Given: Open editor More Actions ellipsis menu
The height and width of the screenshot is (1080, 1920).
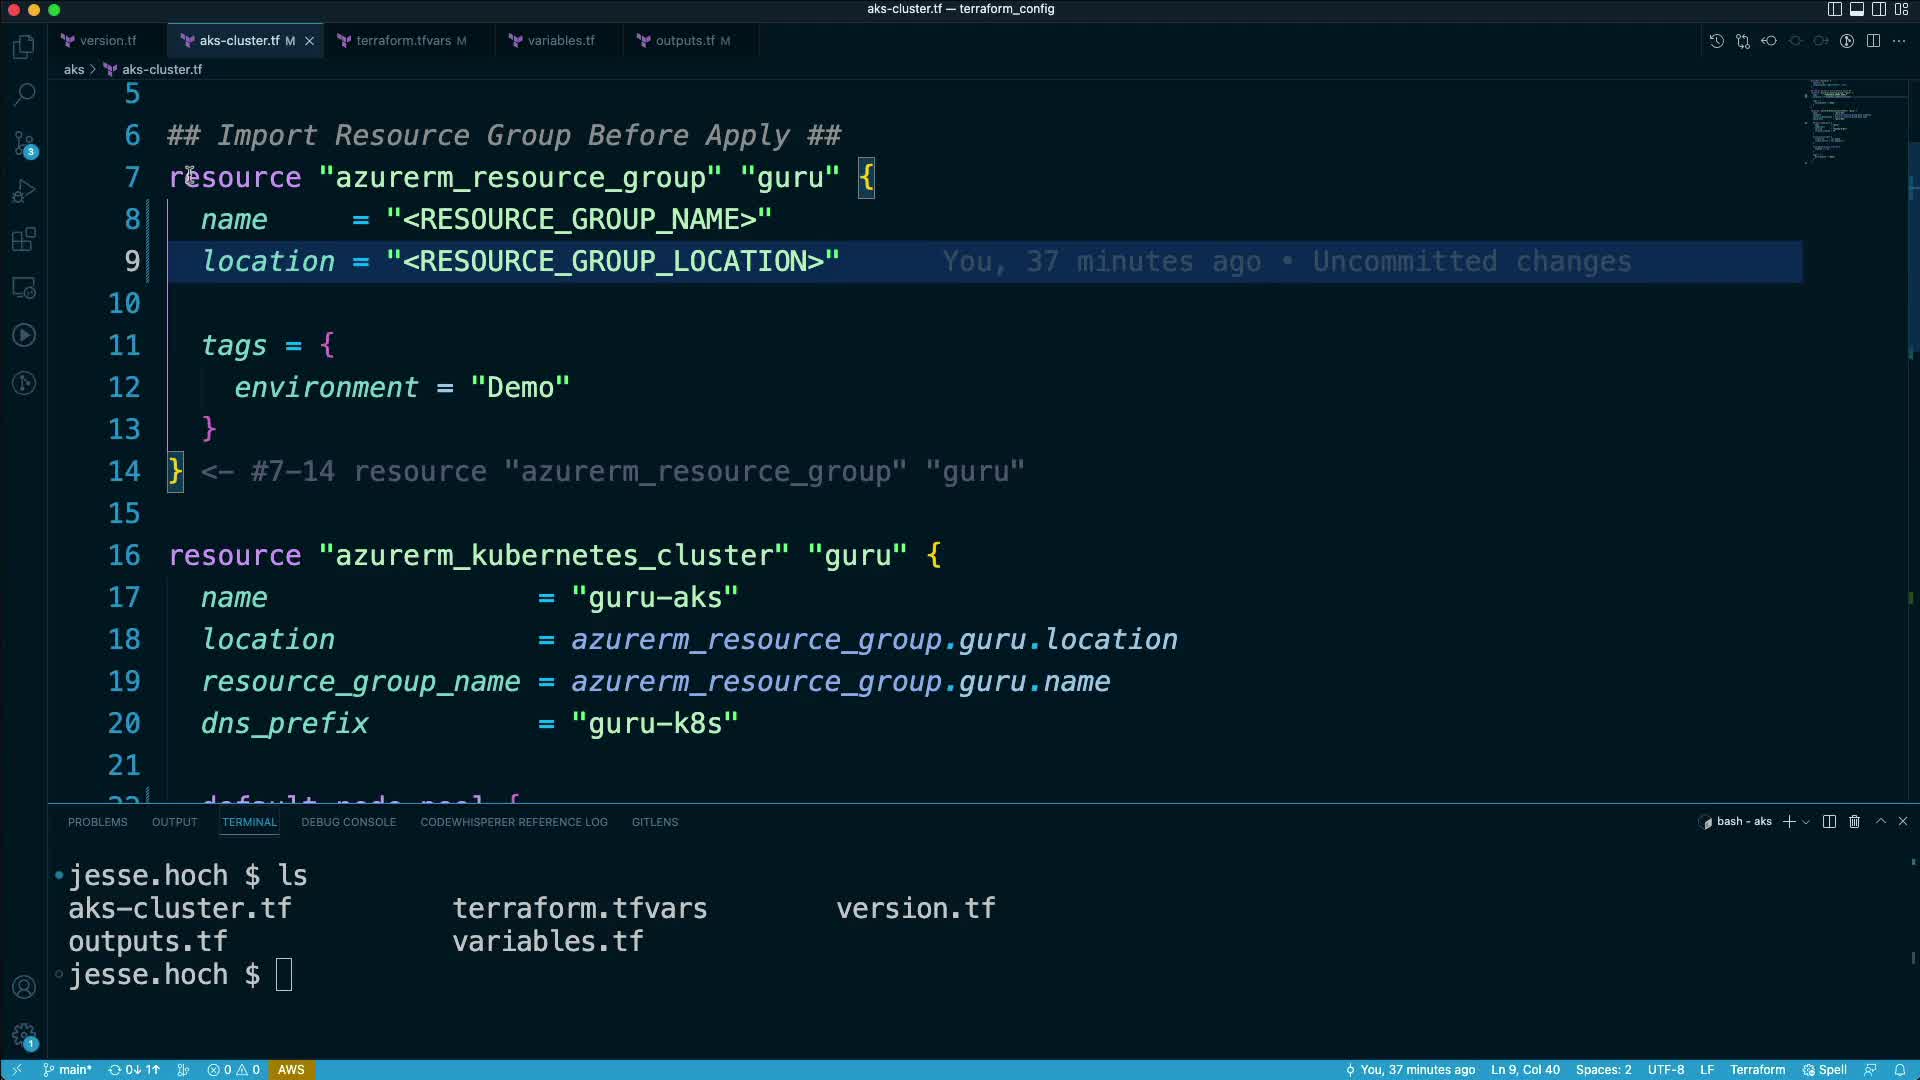Looking at the screenshot, I should pos(1899,41).
